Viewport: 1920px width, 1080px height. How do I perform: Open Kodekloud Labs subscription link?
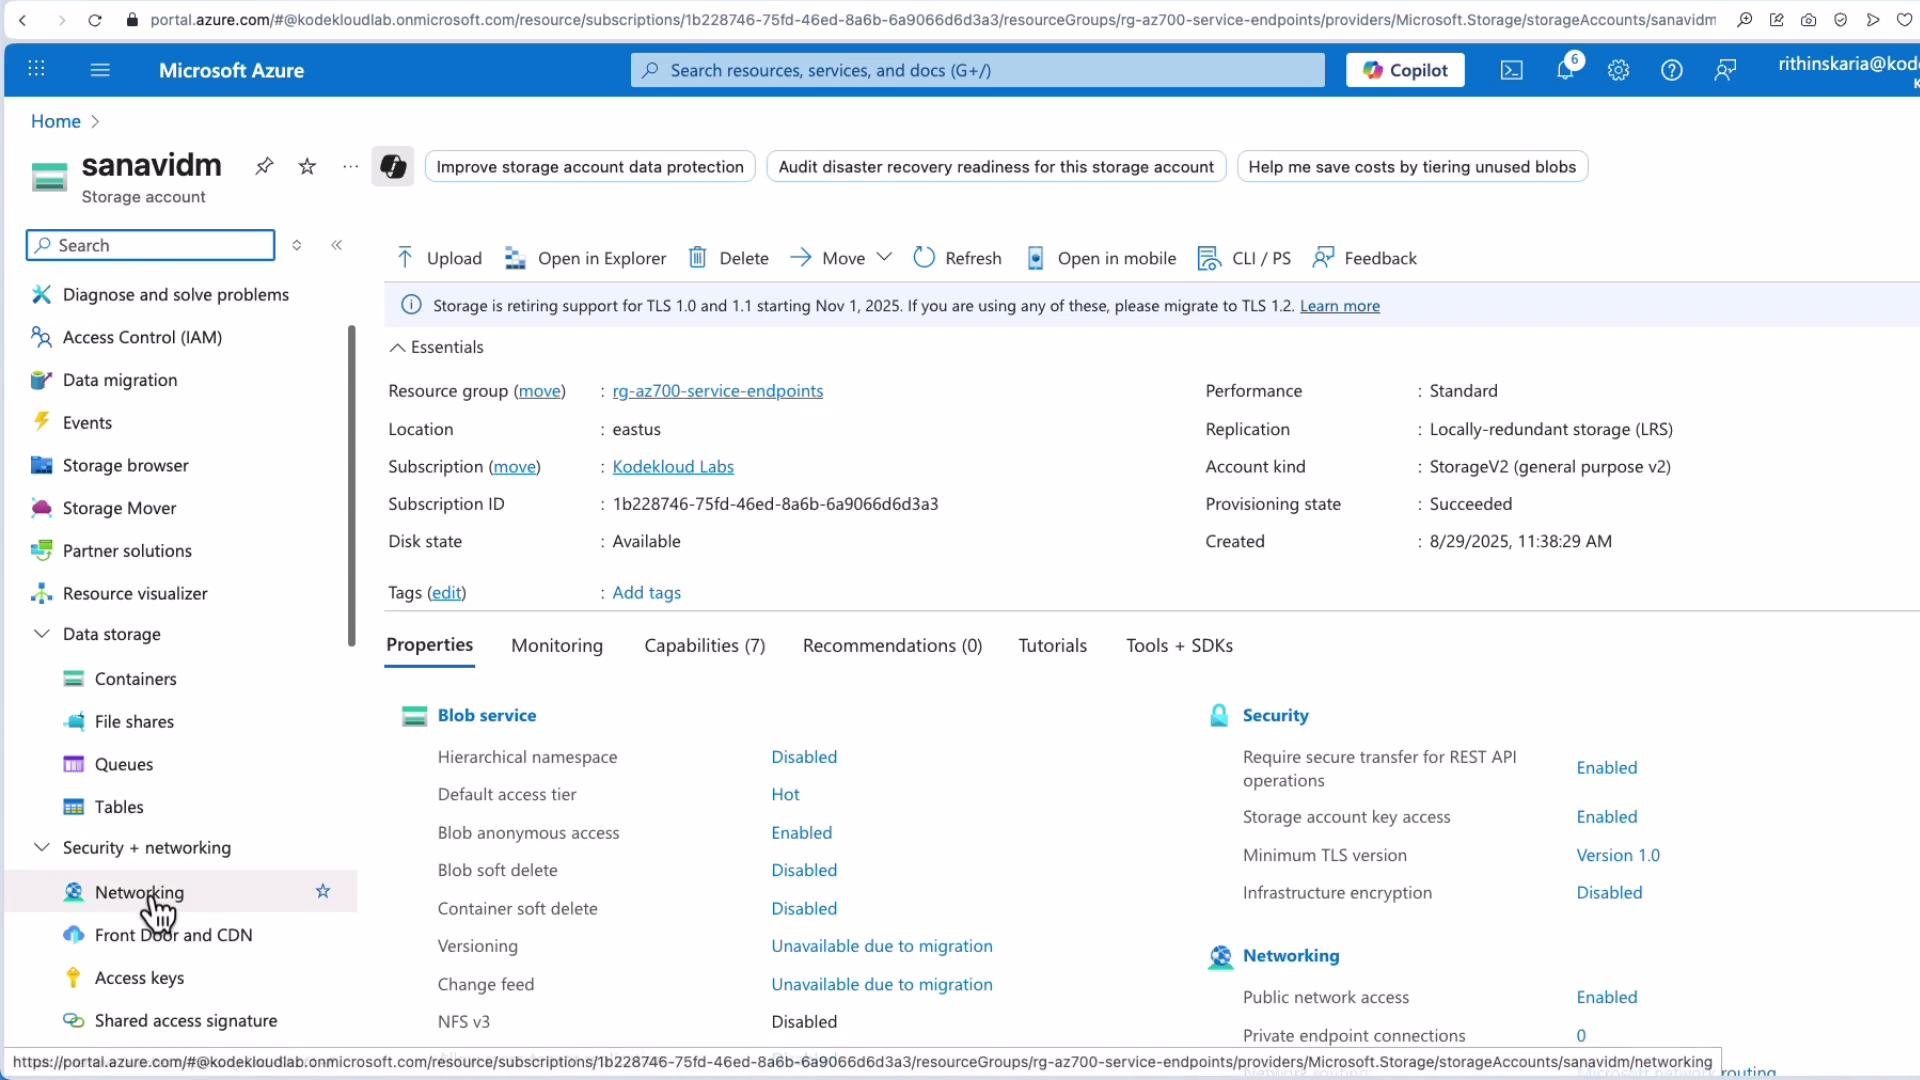click(x=673, y=467)
